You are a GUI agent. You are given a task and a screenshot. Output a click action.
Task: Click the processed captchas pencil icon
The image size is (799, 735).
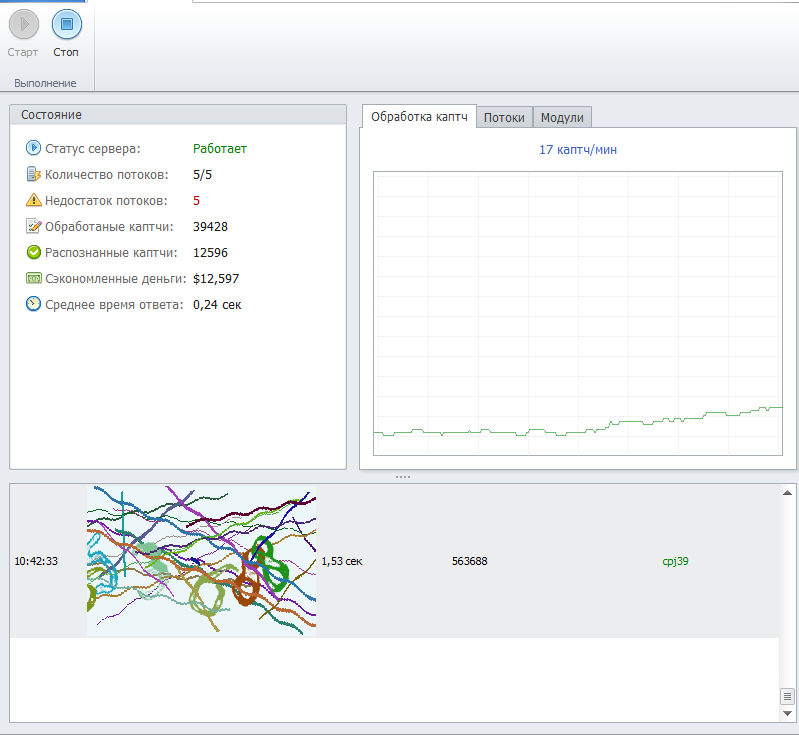point(33,226)
